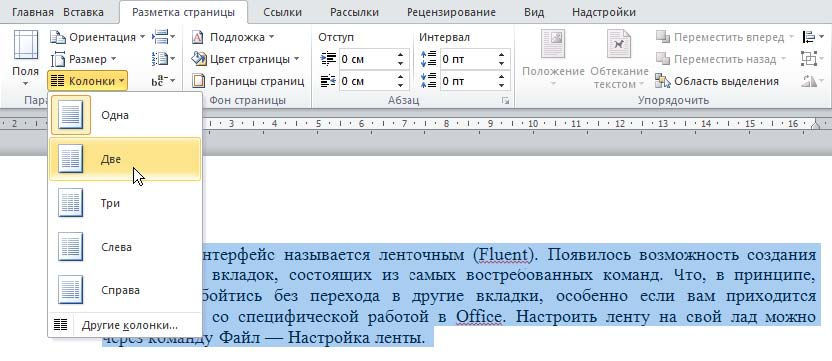Switch to the Ссылки tab

pos(283,12)
